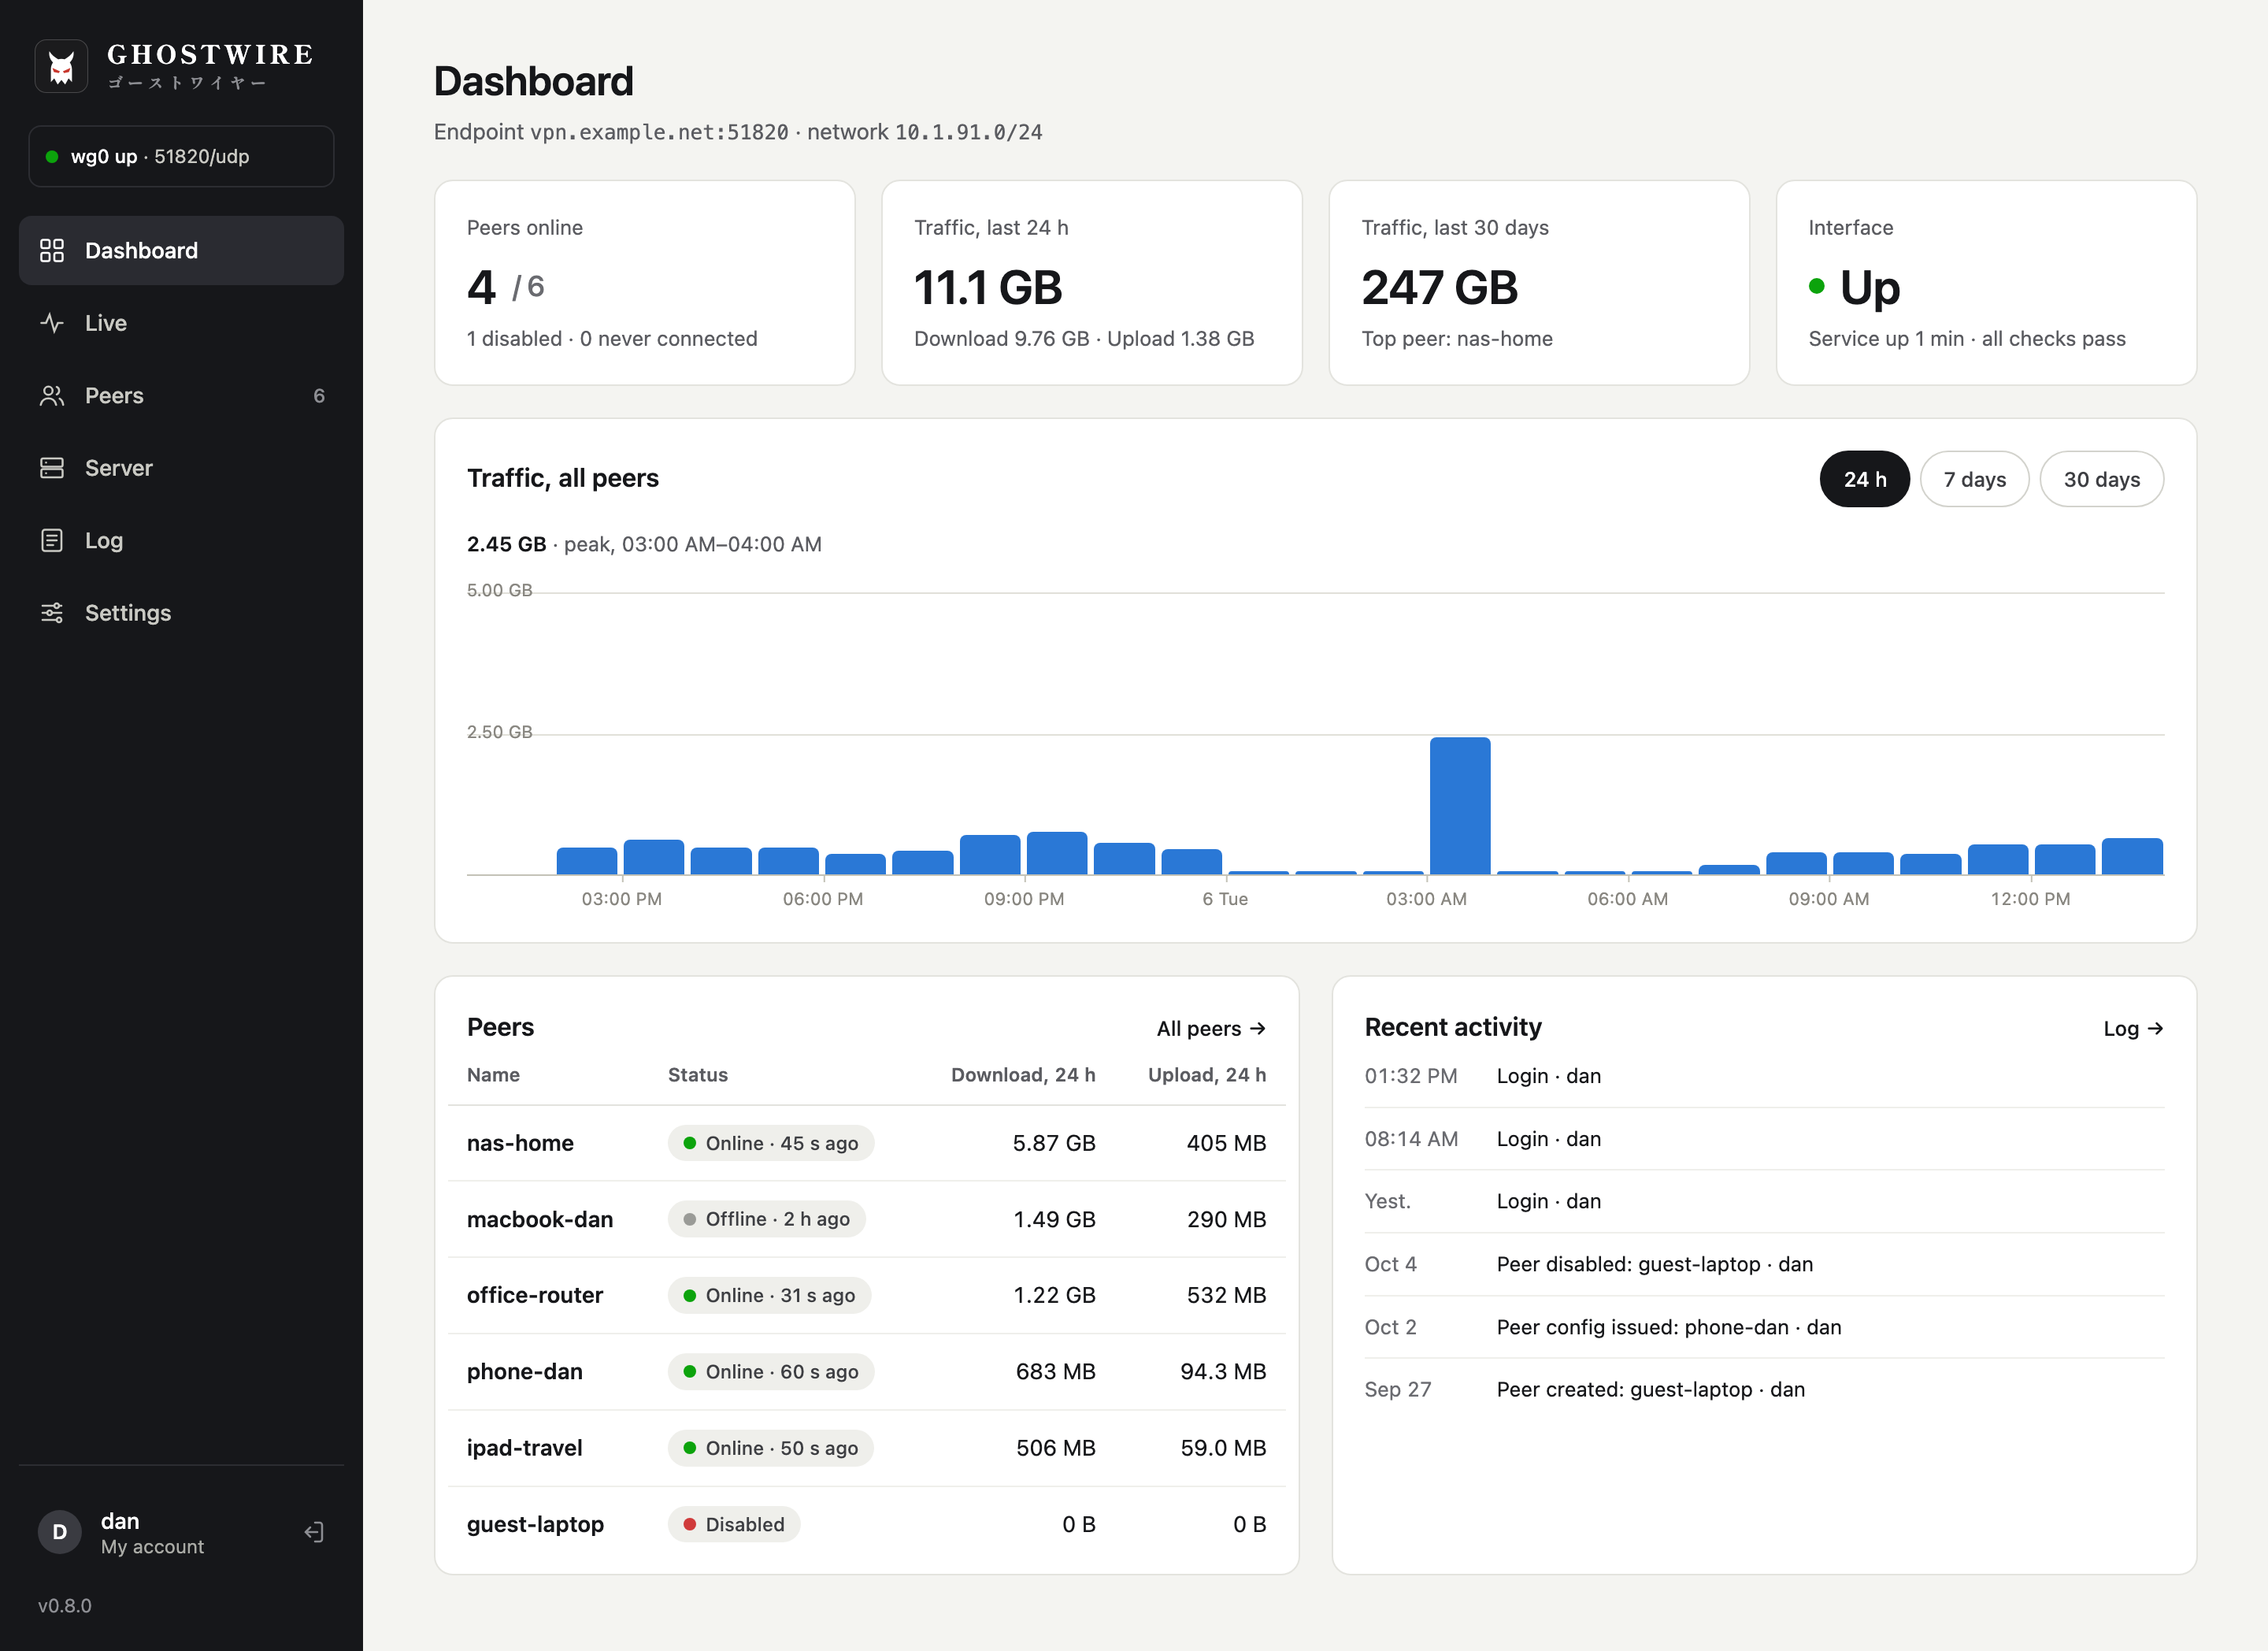The image size is (2268, 1651).
Task: Click the 01:32 PM Login entry
Action: (x=1764, y=1076)
